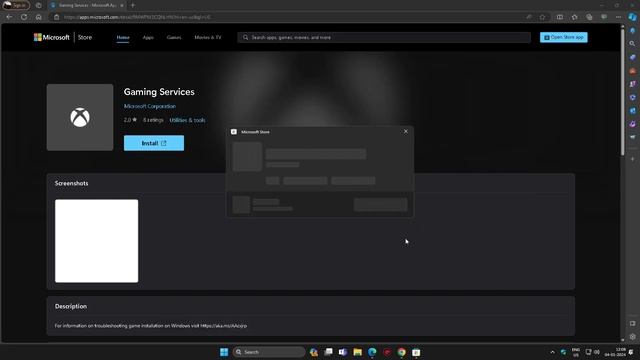Click the 8 ratings text

tap(153, 120)
